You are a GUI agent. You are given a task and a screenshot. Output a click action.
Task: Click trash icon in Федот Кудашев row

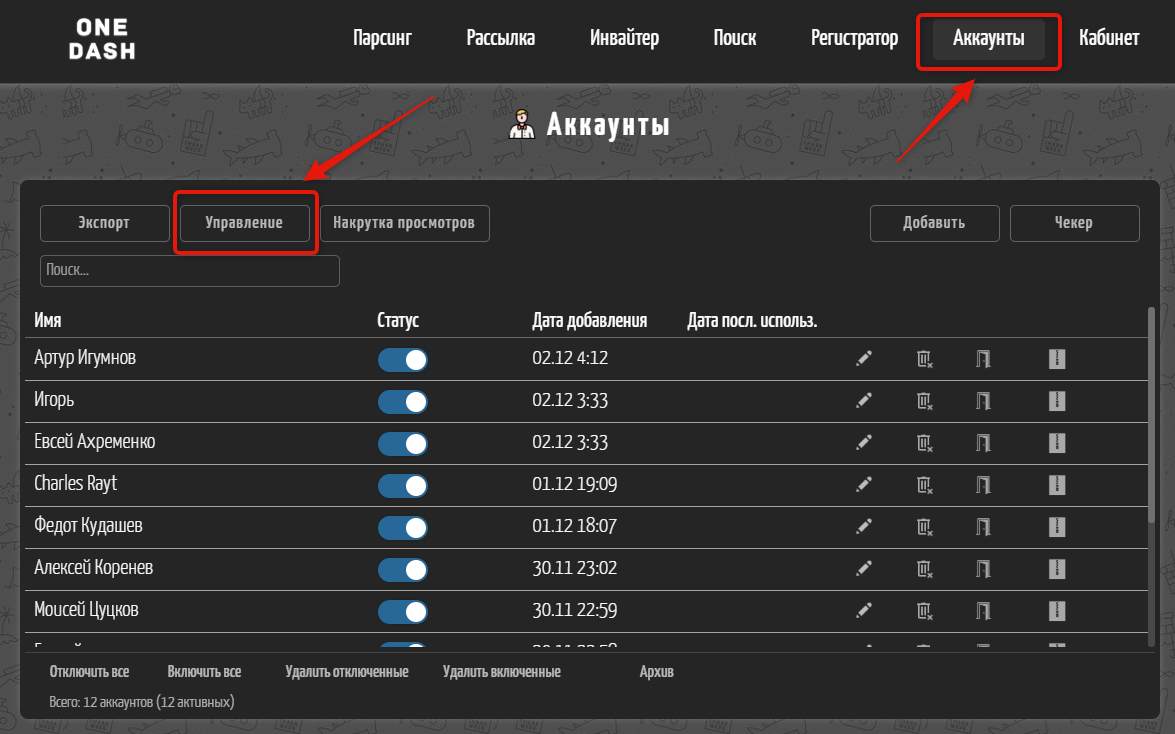point(925,527)
